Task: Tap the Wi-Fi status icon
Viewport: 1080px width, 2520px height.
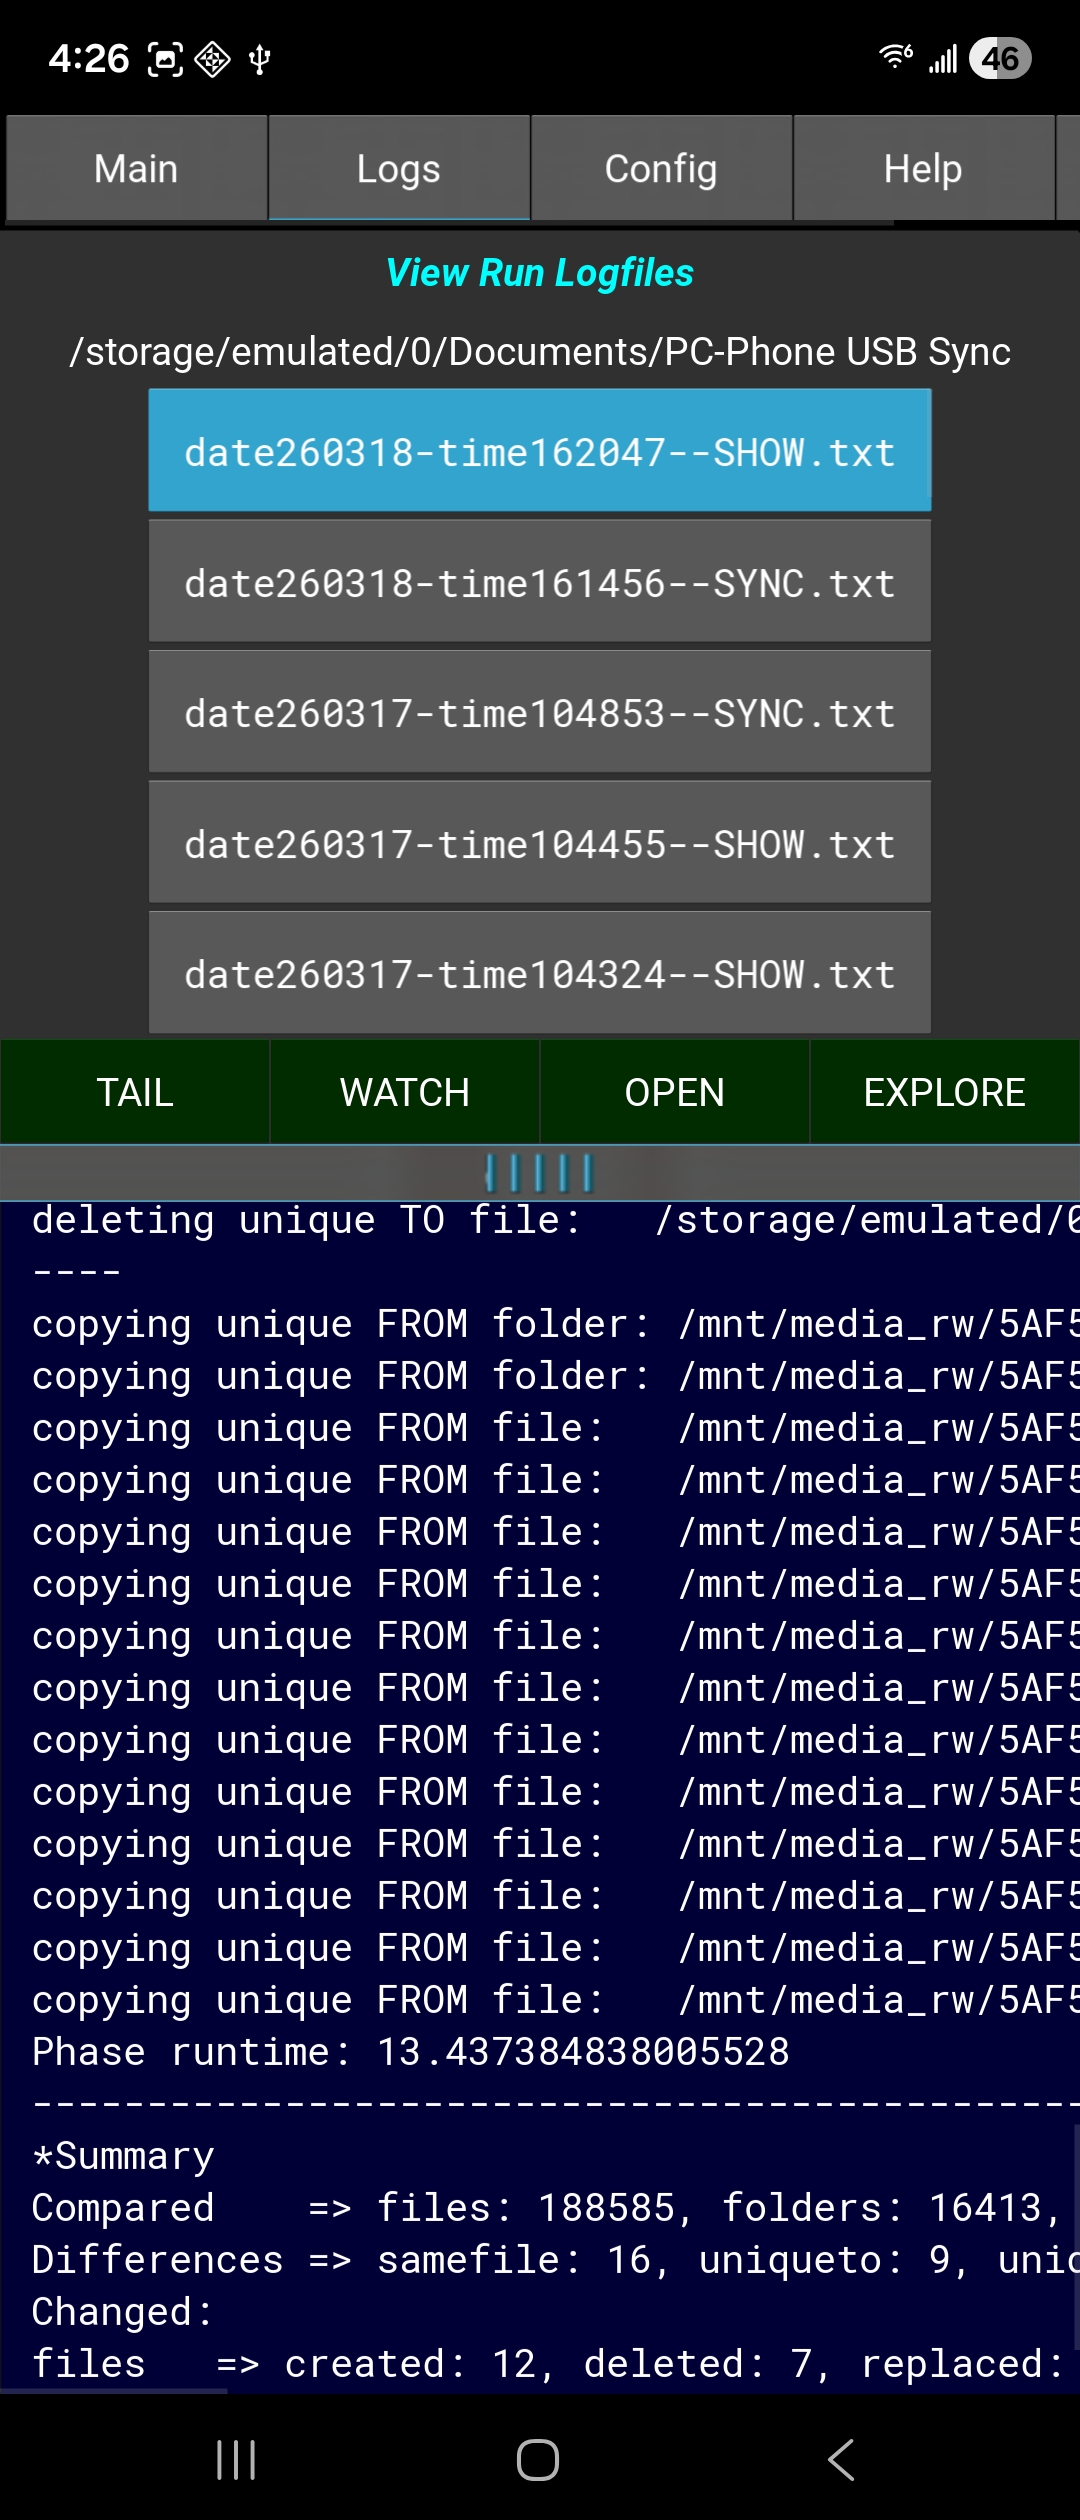Action: 895,57
